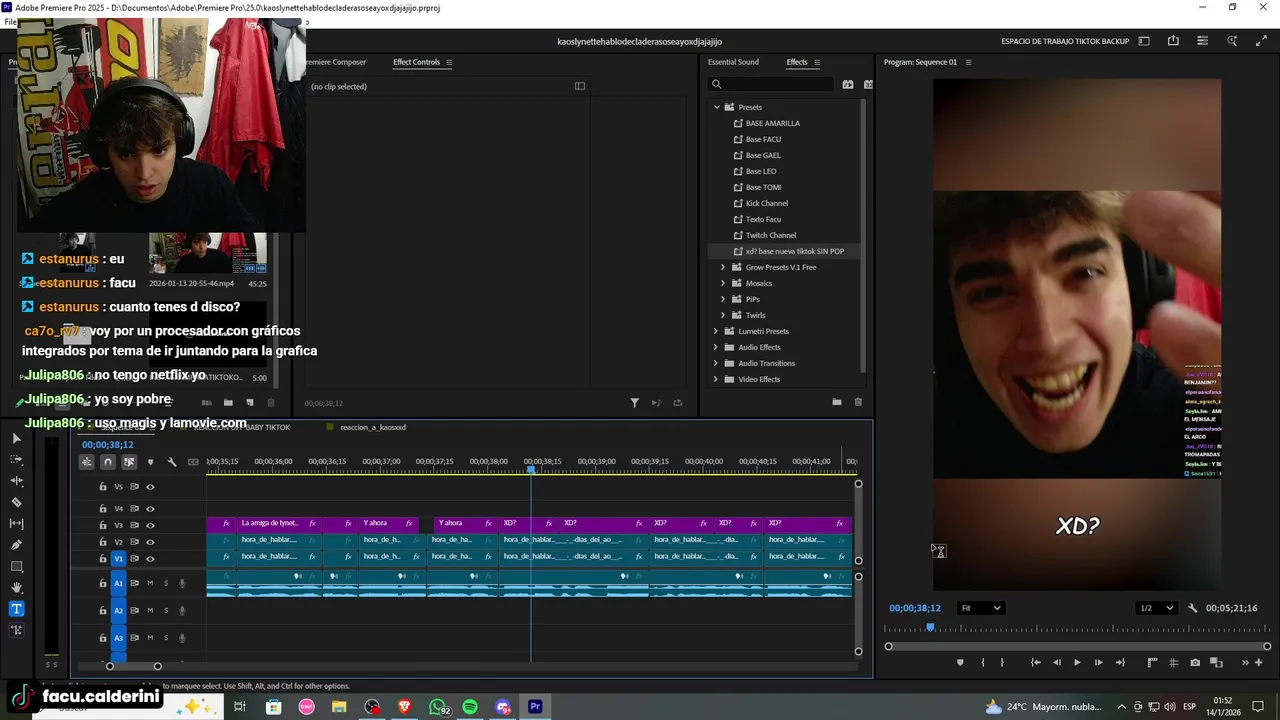The height and width of the screenshot is (720, 1280).
Task: Toggle lock on track V4
Action: point(102,508)
